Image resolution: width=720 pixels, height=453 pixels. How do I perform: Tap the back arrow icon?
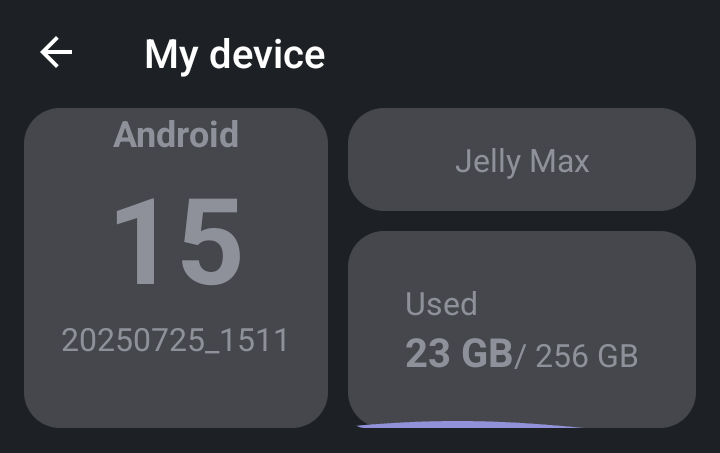[56, 53]
